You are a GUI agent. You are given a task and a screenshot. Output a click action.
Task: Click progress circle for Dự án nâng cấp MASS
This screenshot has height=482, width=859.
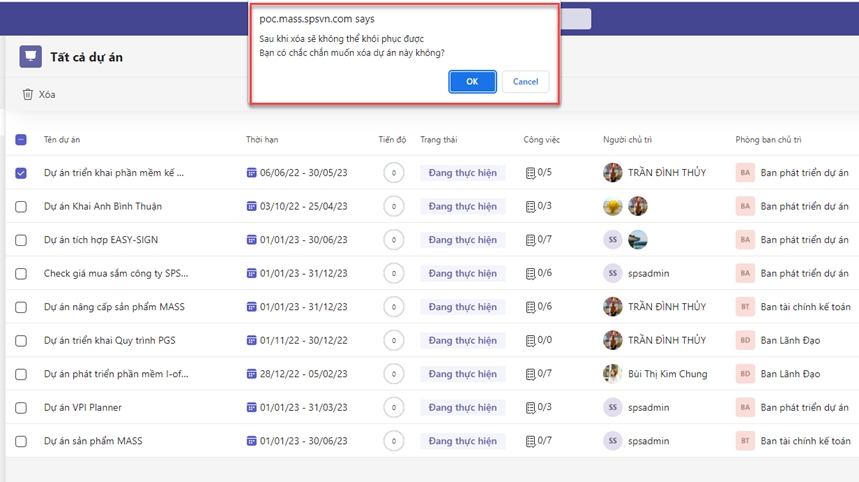(x=394, y=307)
